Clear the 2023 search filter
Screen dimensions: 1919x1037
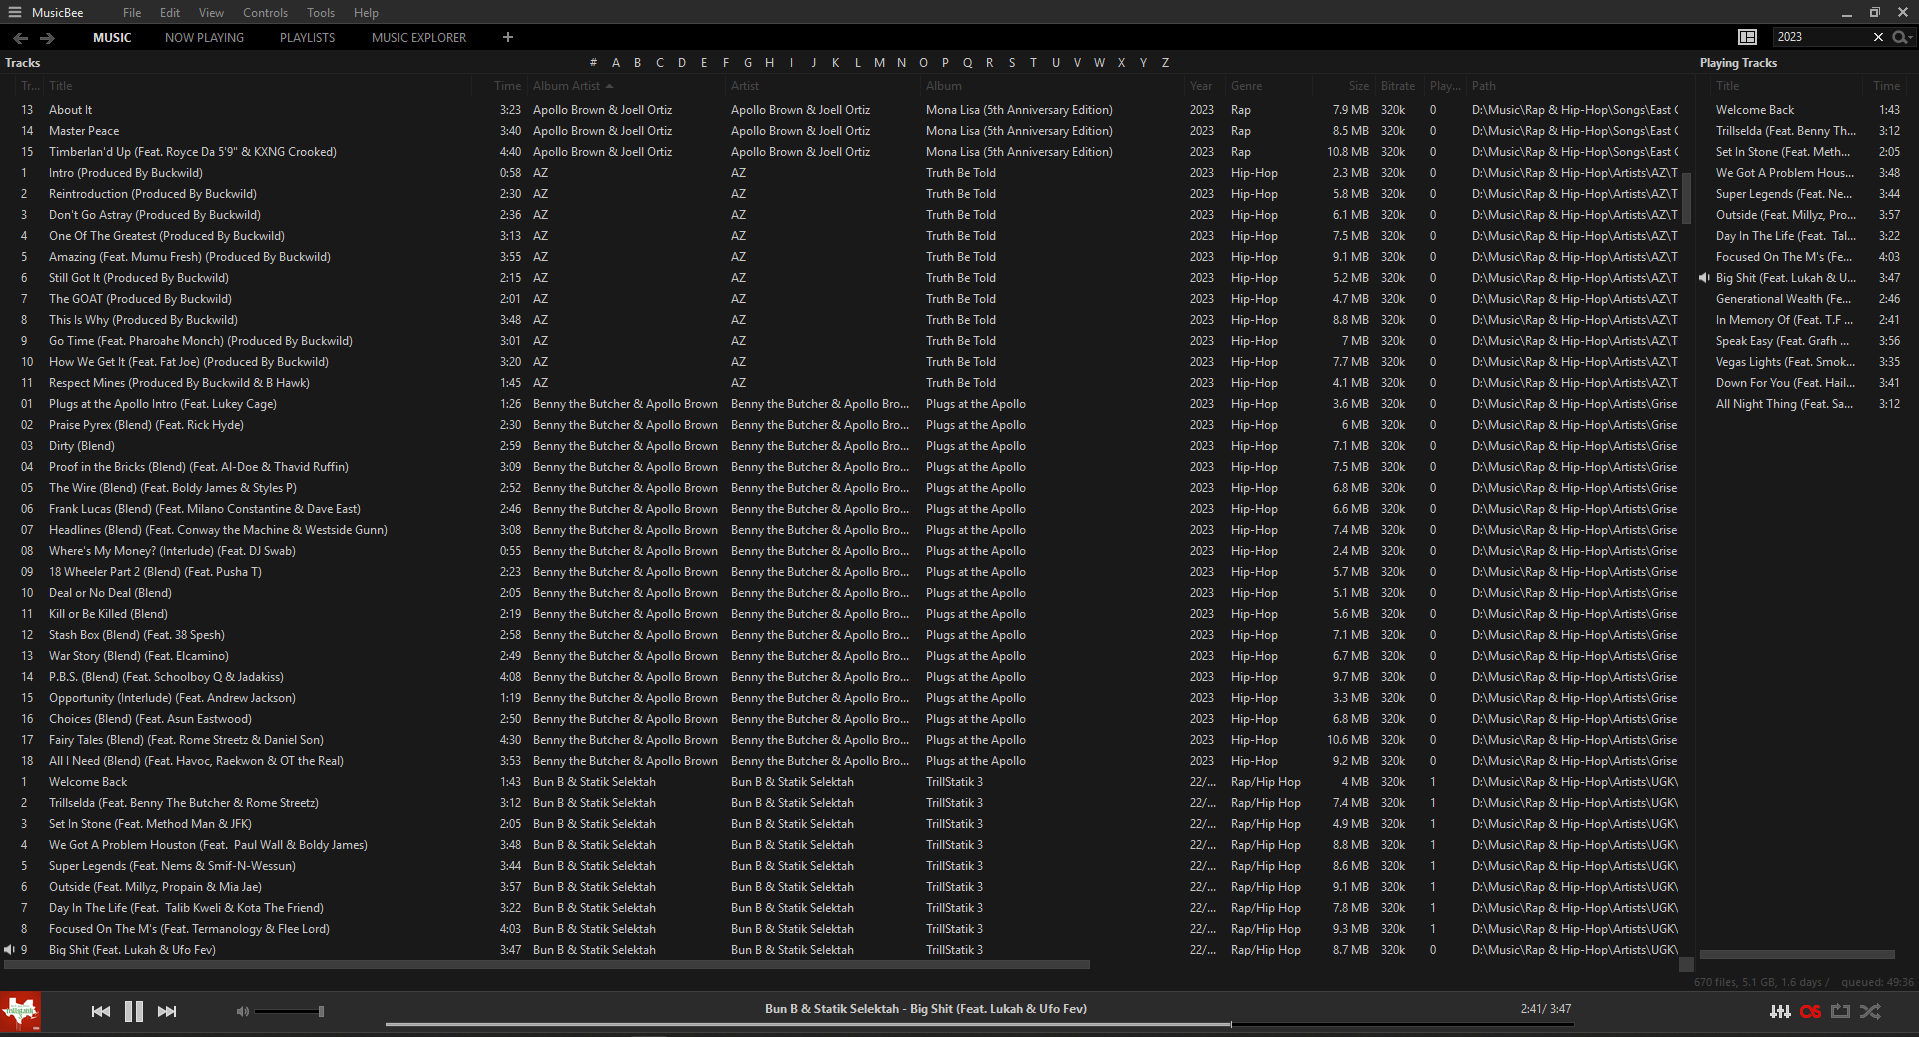[1877, 37]
